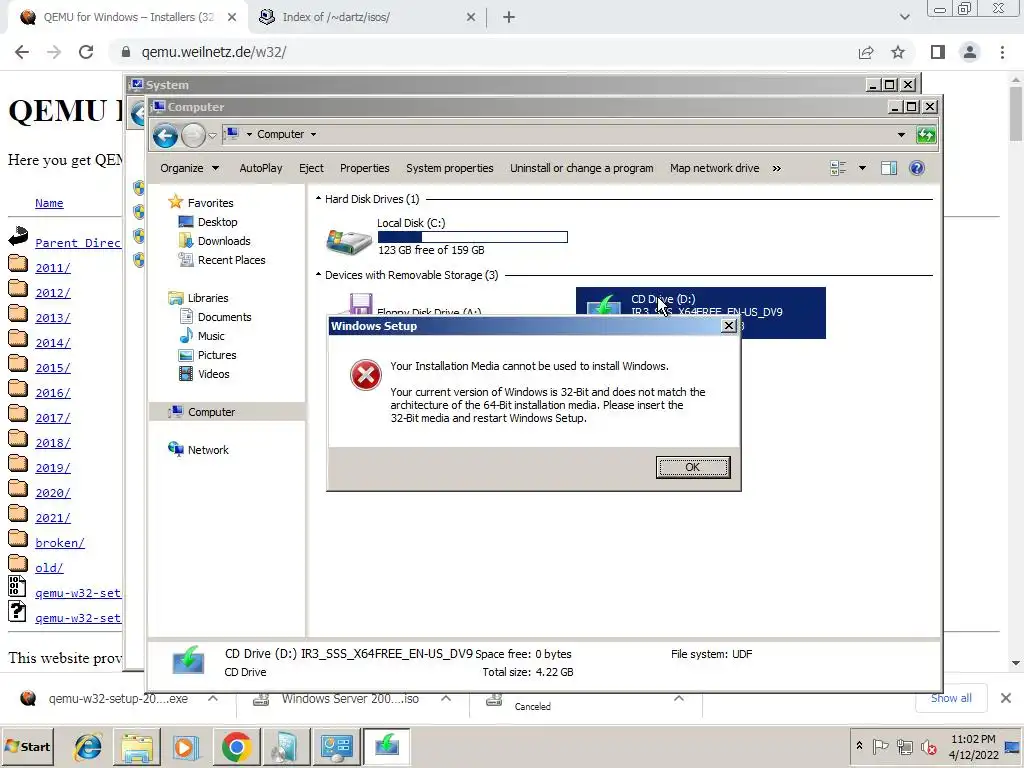
Task: Open the Documents library
Action: (x=225, y=317)
